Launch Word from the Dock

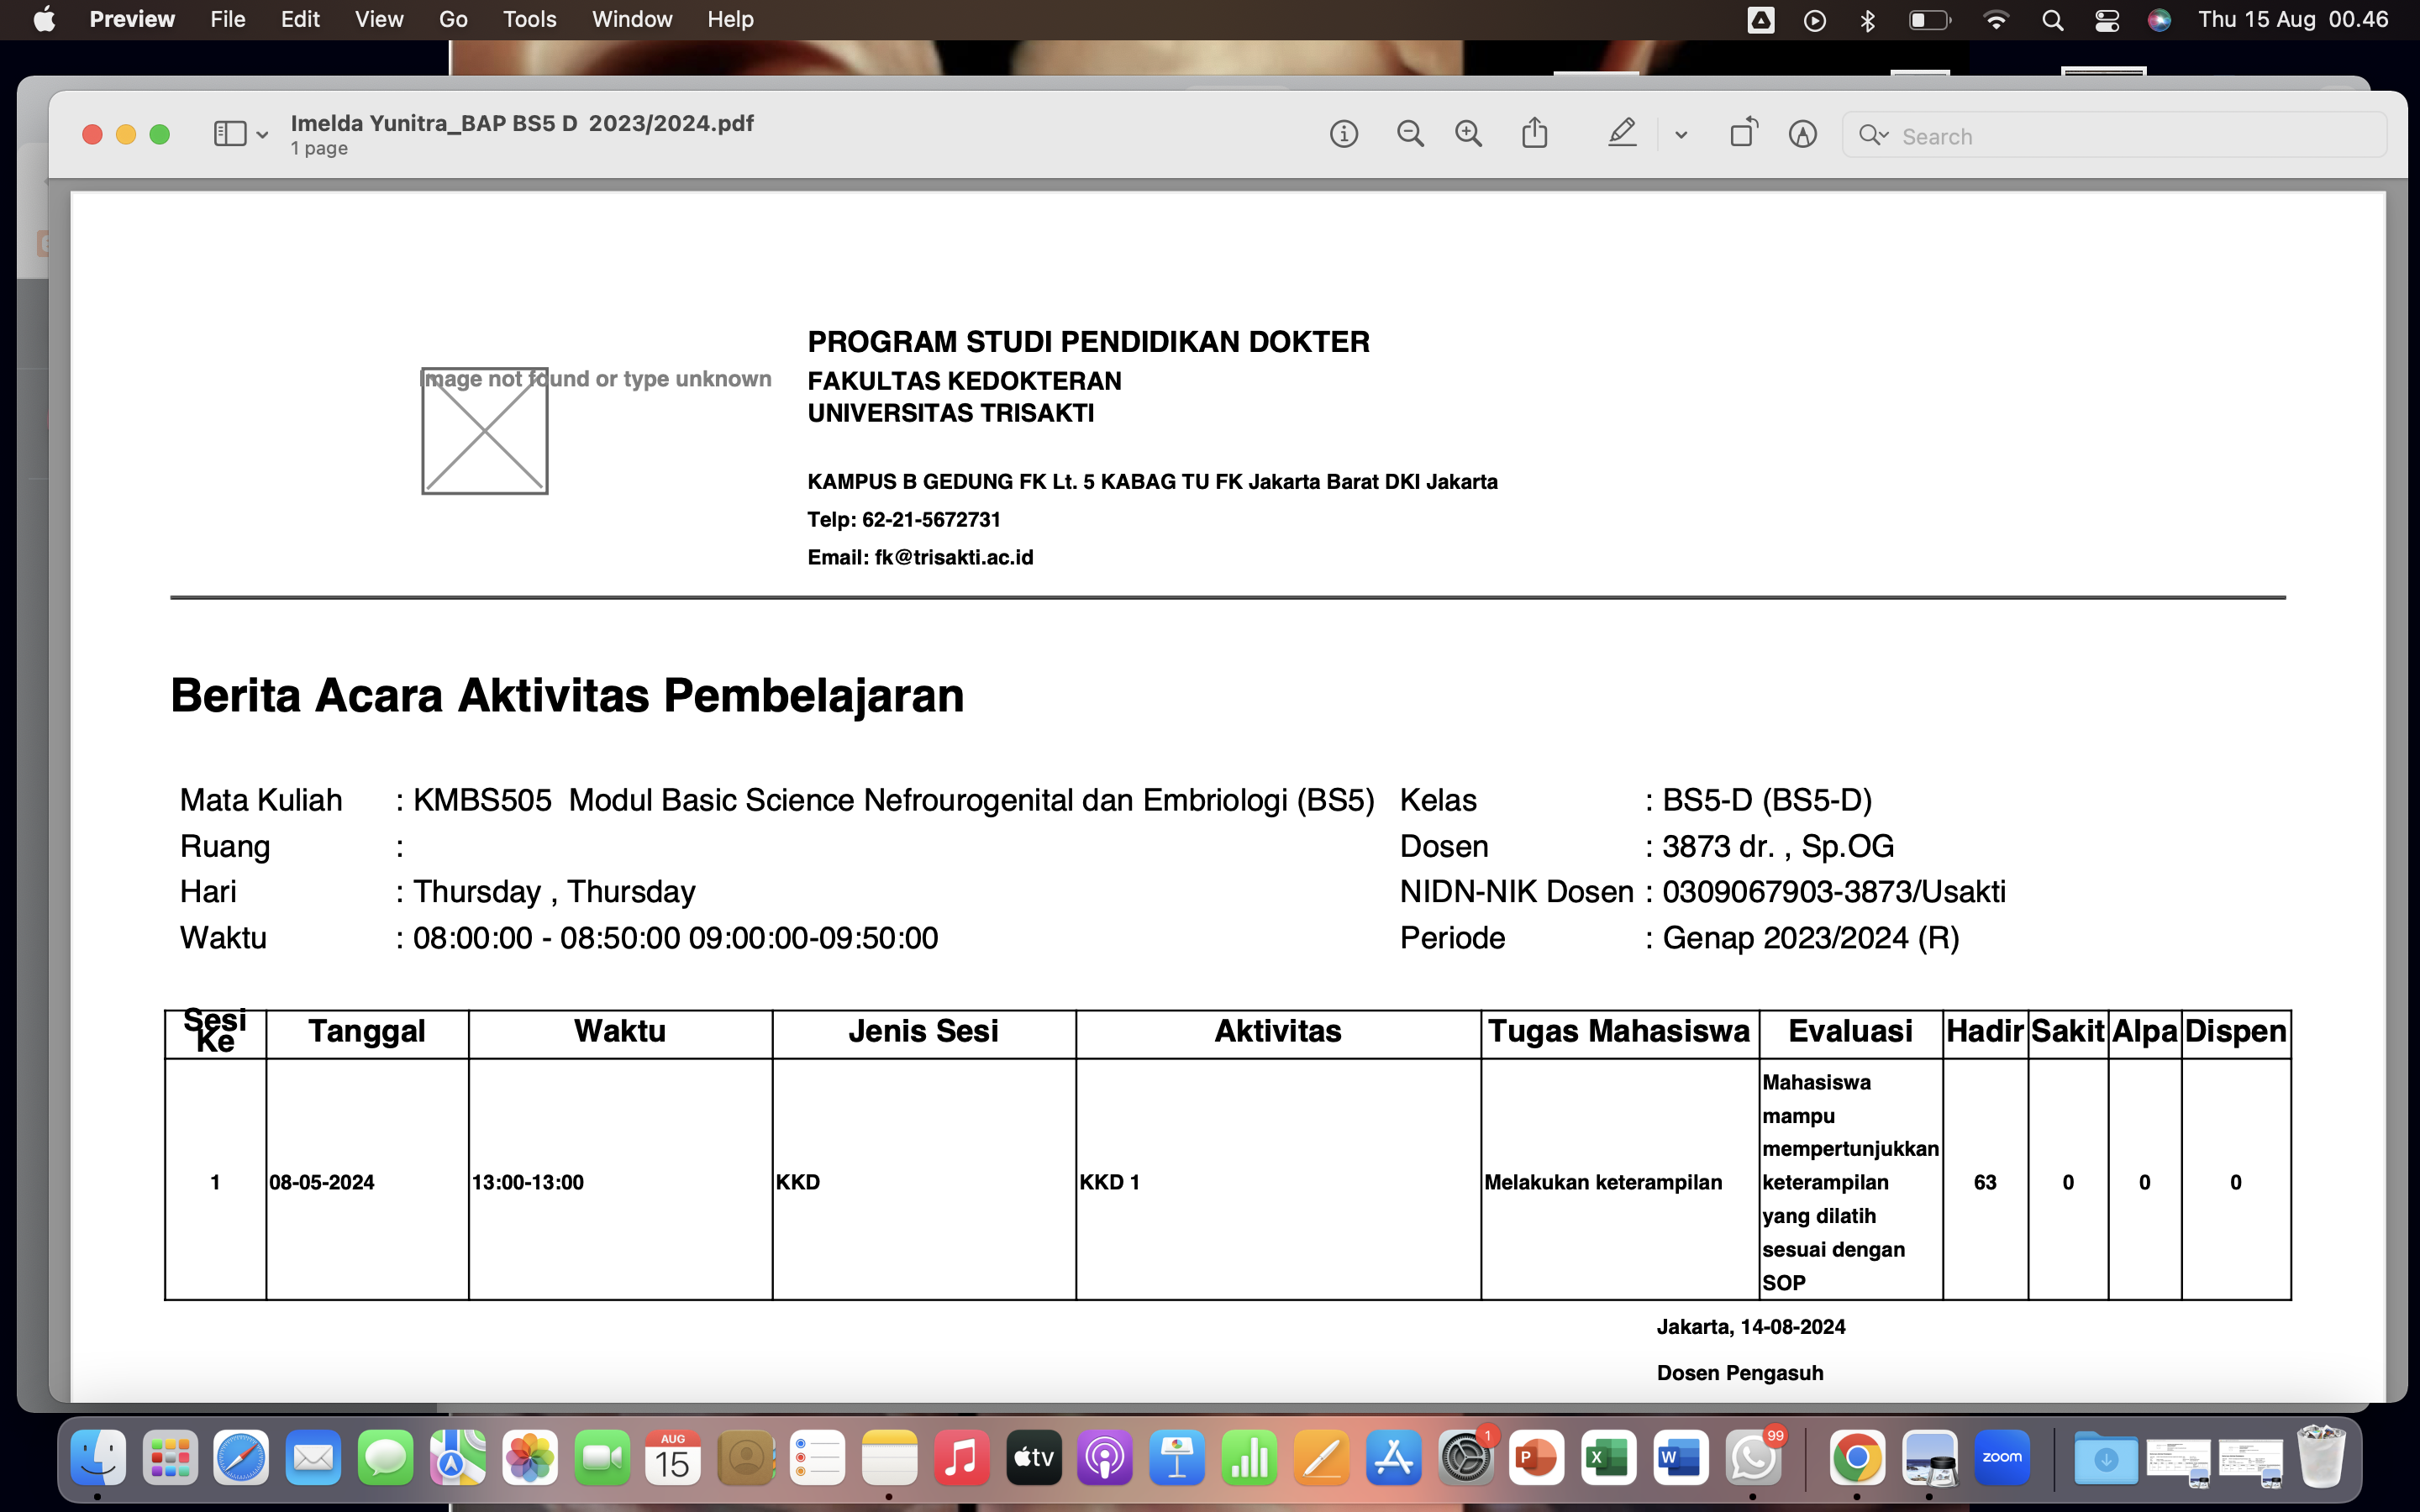click(x=1681, y=1458)
